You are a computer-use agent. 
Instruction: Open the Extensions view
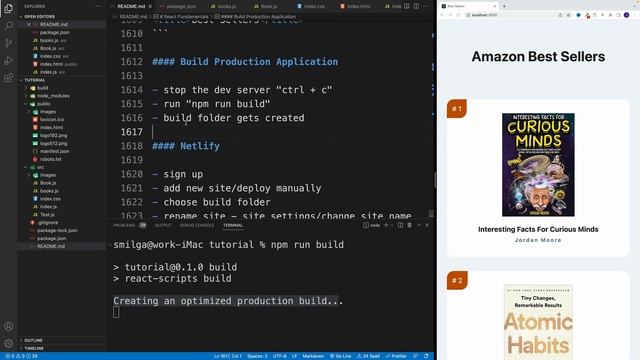(8, 78)
